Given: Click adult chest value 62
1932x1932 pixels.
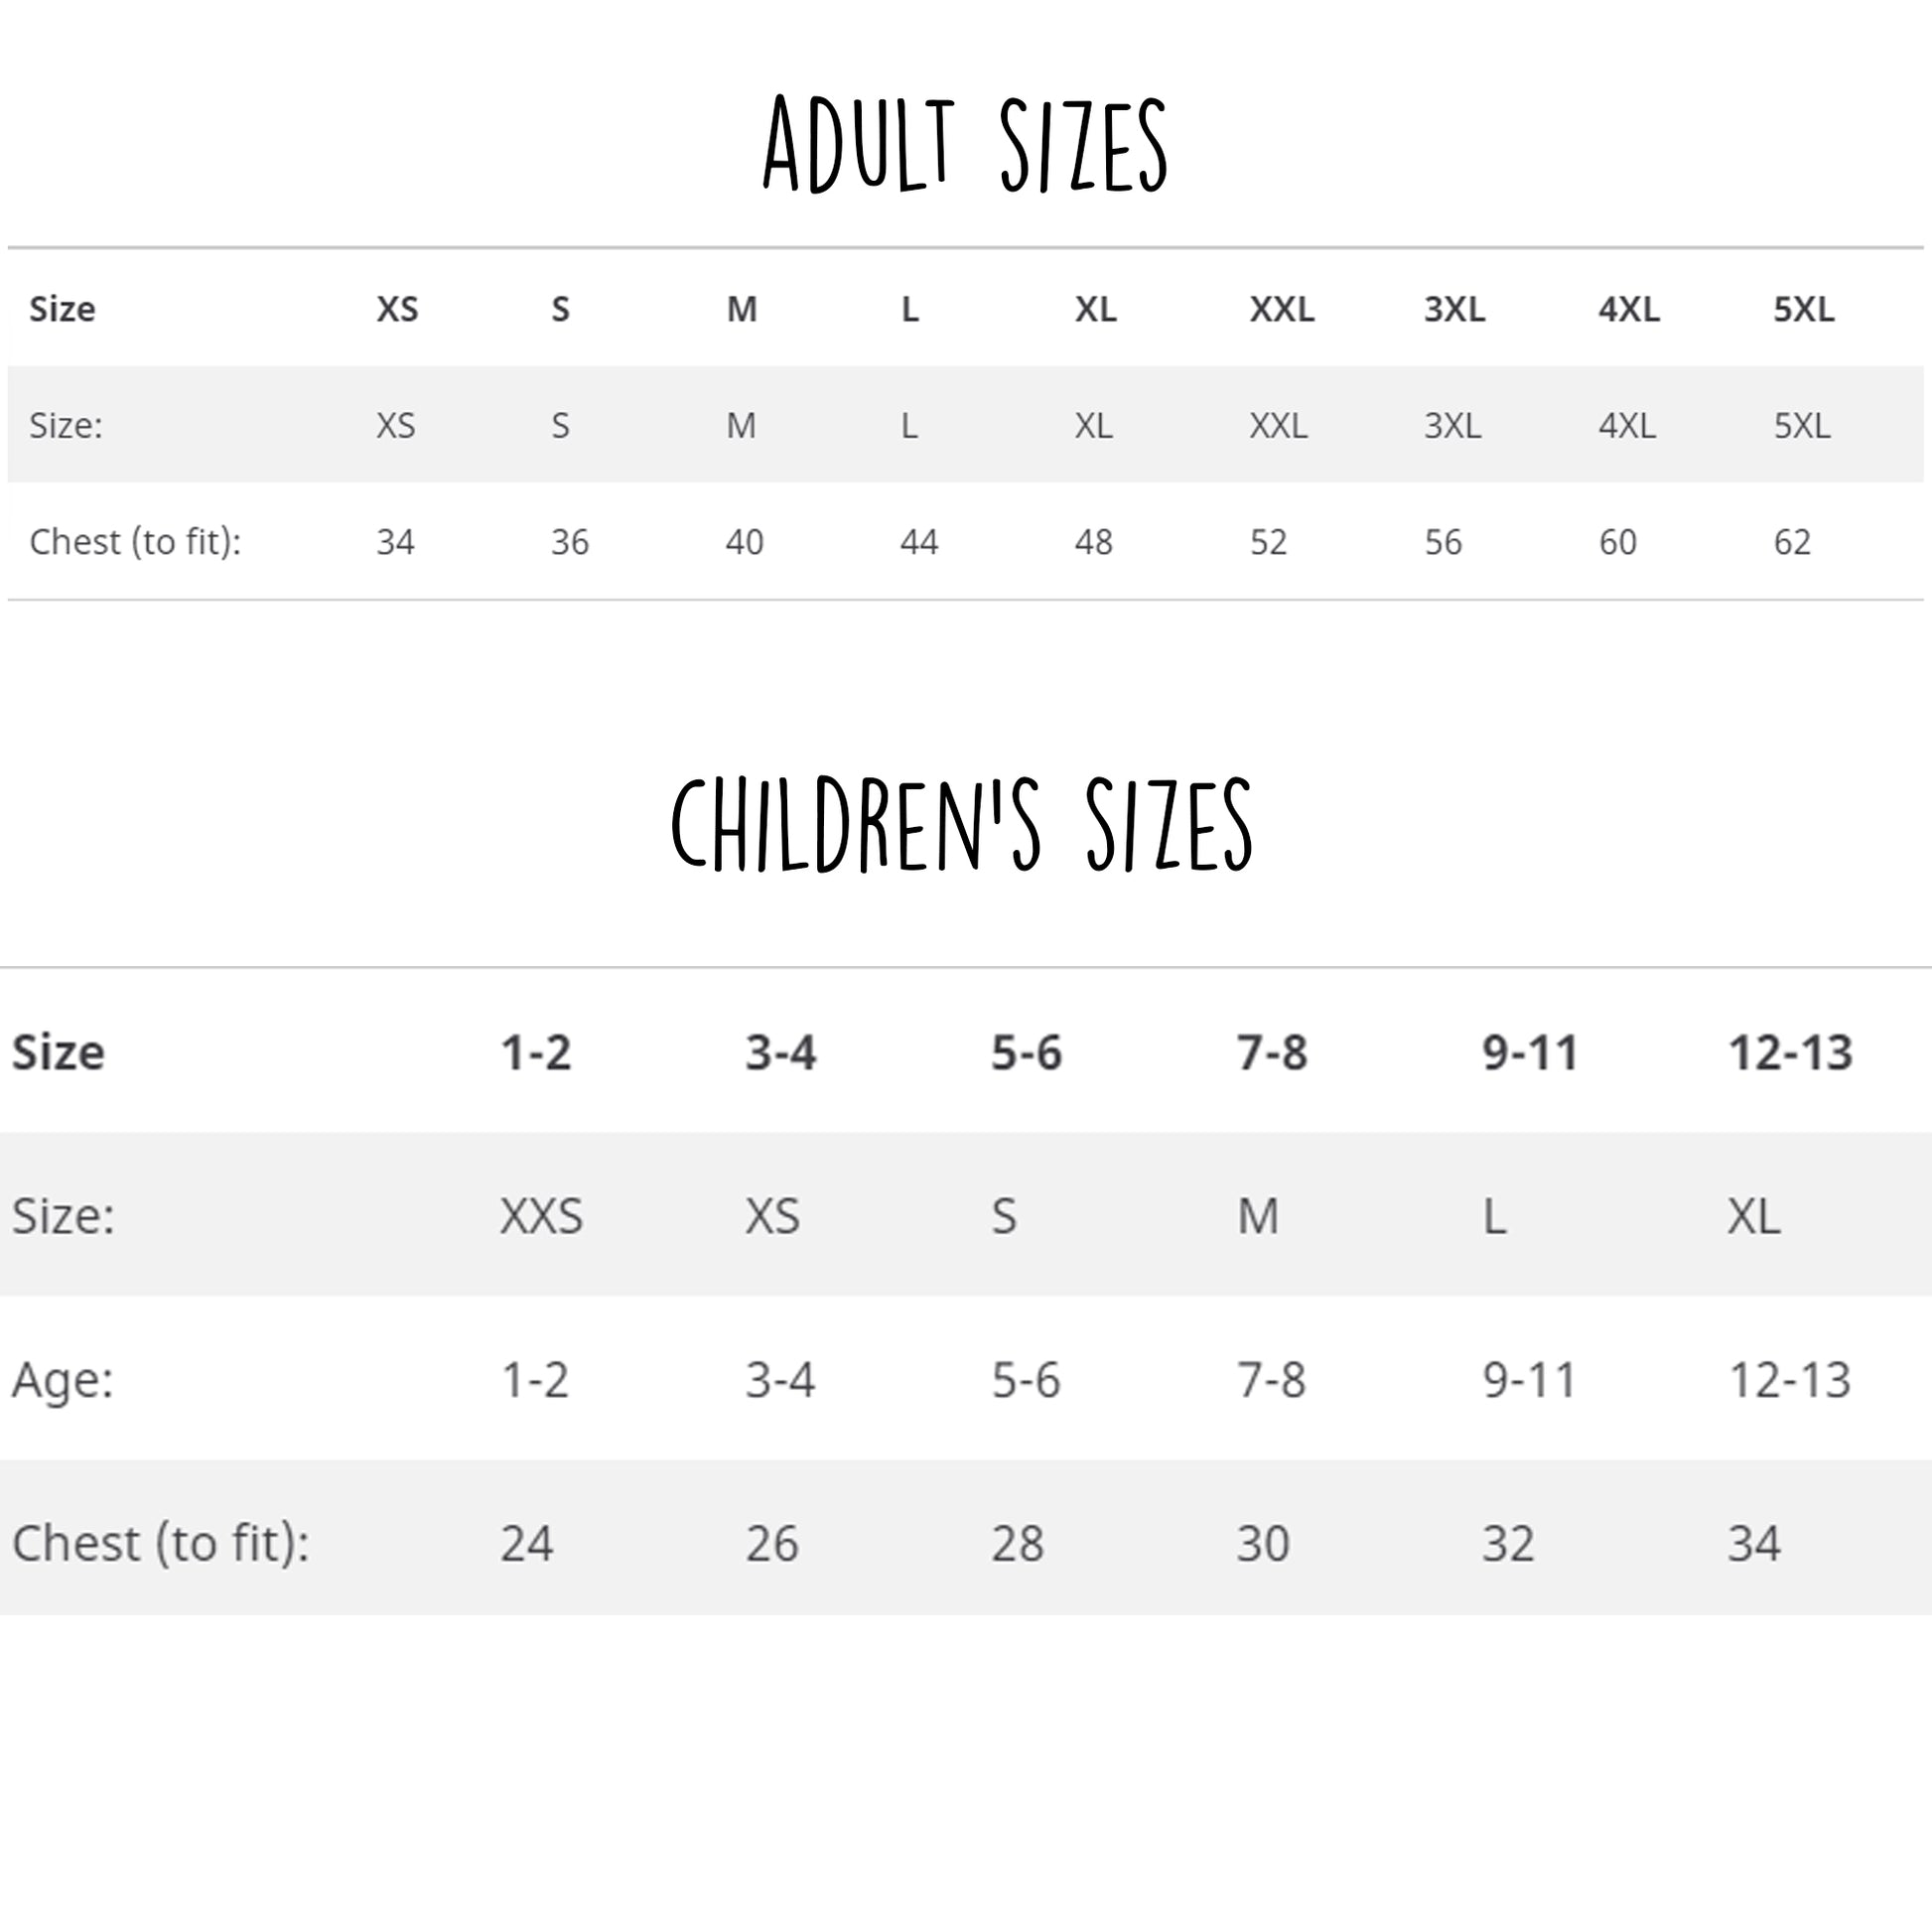Looking at the screenshot, I should 1792,542.
